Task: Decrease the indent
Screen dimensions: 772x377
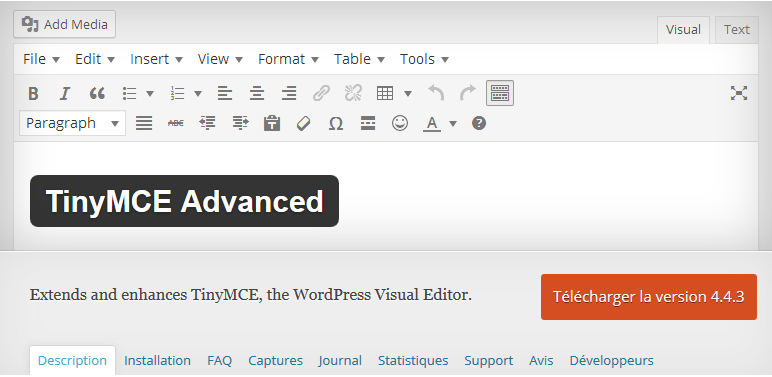Action: pos(208,123)
